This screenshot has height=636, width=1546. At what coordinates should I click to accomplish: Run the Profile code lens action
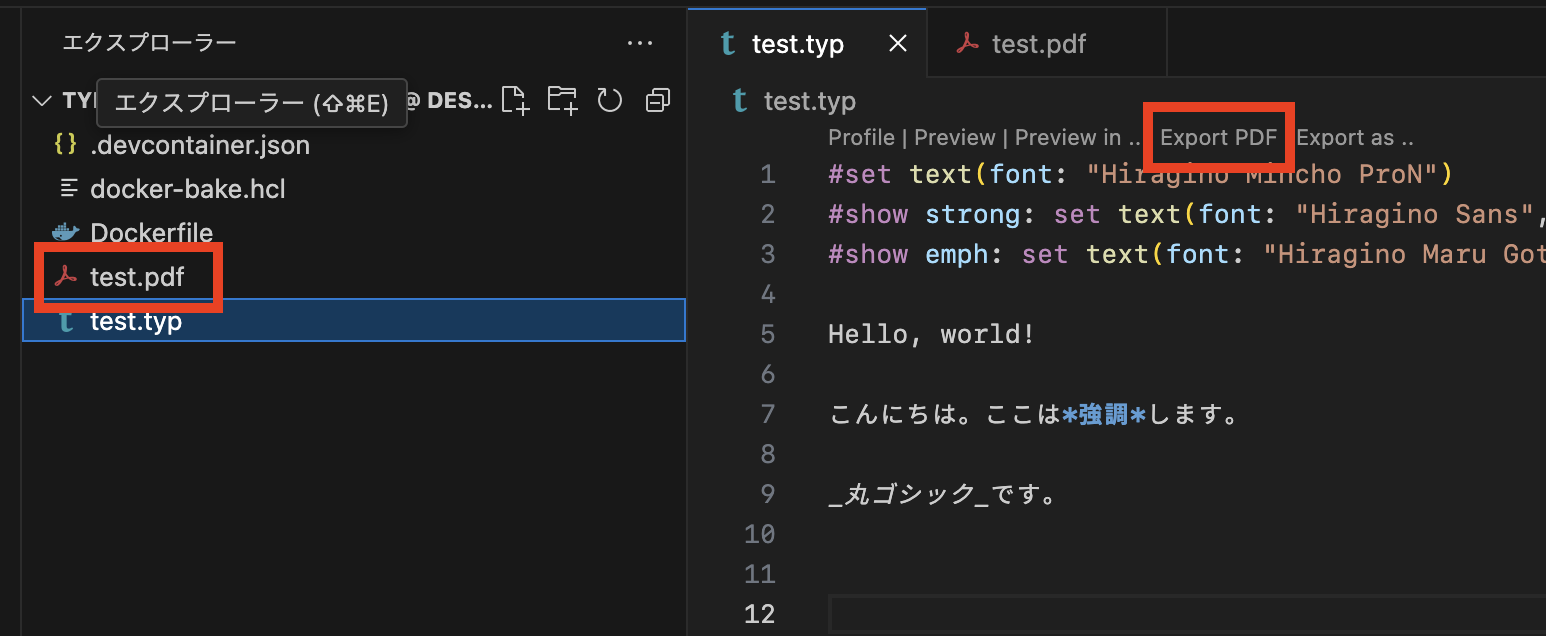861,137
